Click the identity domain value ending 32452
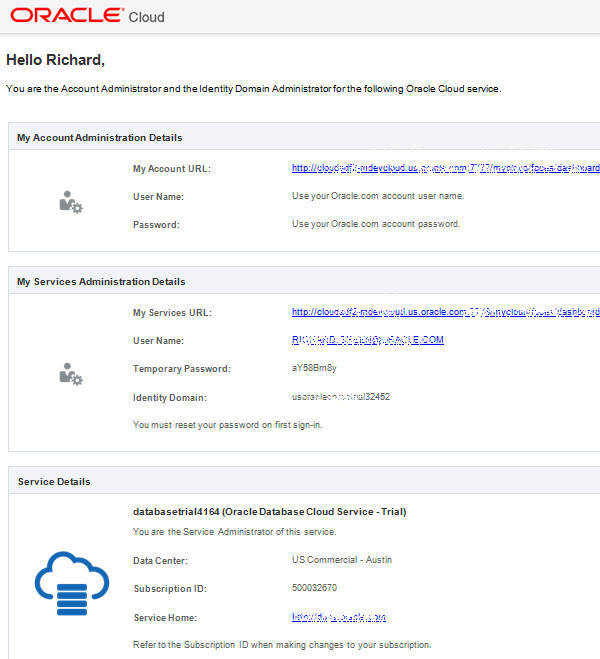The image size is (600, 659). [341, 397]
